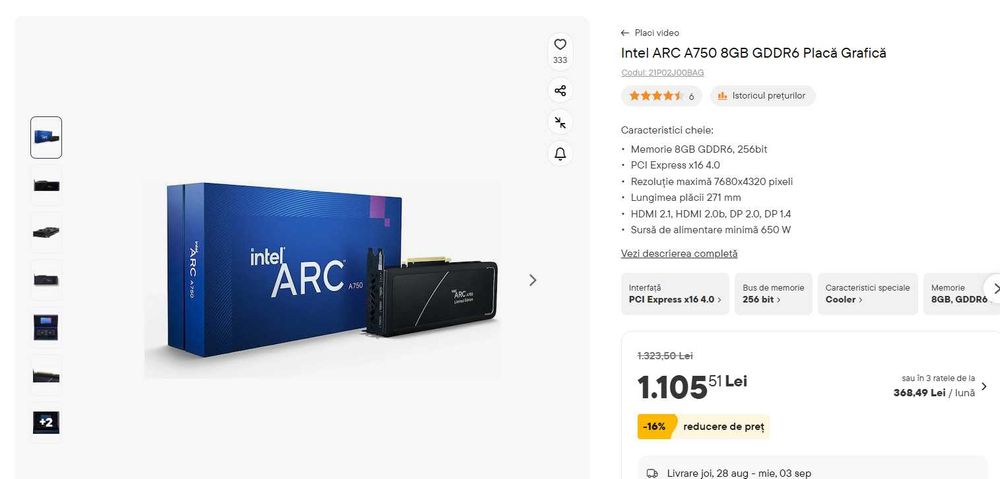Click the product code 21P02J00BAG link

pyautogui.click(x=663, y=73)
